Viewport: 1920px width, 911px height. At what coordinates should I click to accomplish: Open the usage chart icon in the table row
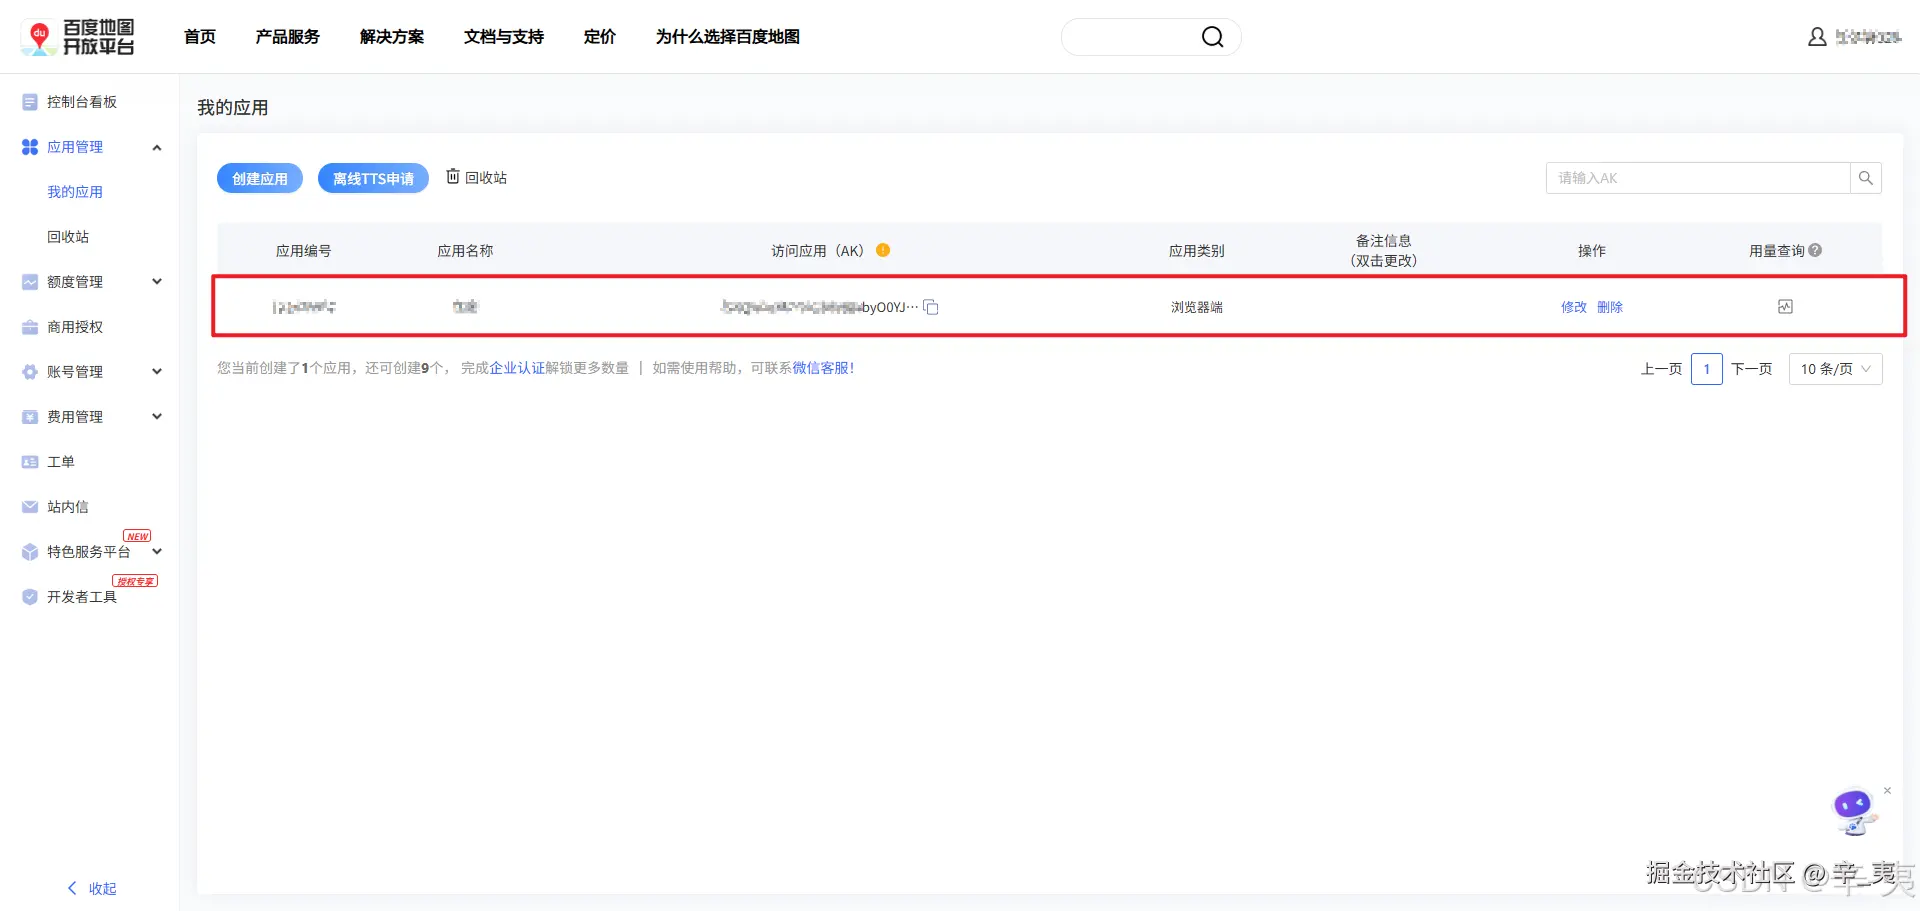pos(1785,307)
